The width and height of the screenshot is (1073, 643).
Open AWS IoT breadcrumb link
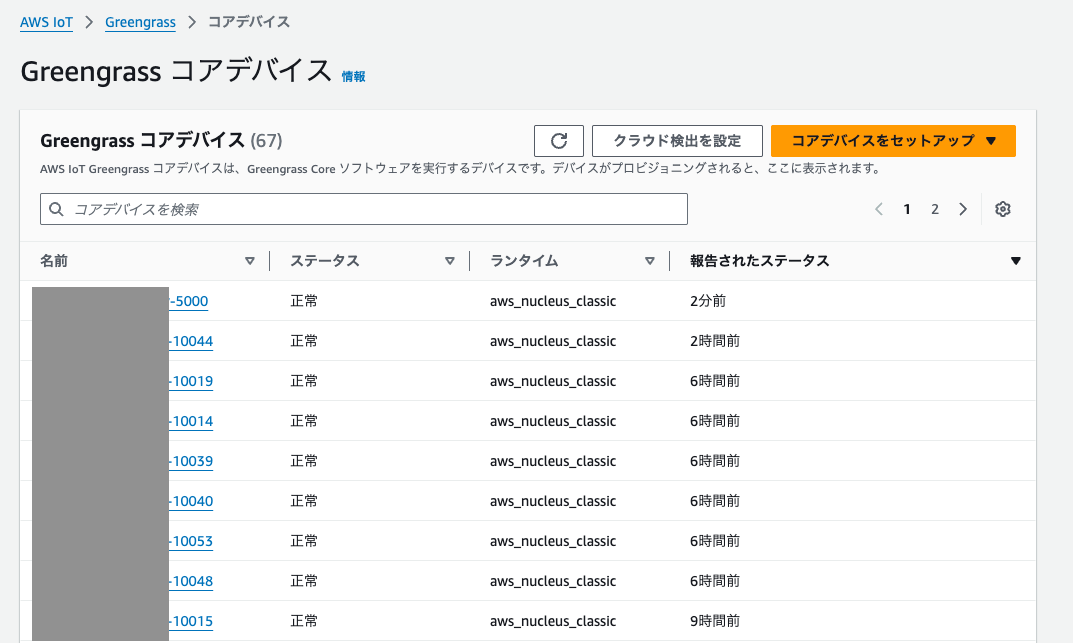click(x=46, y=23)
